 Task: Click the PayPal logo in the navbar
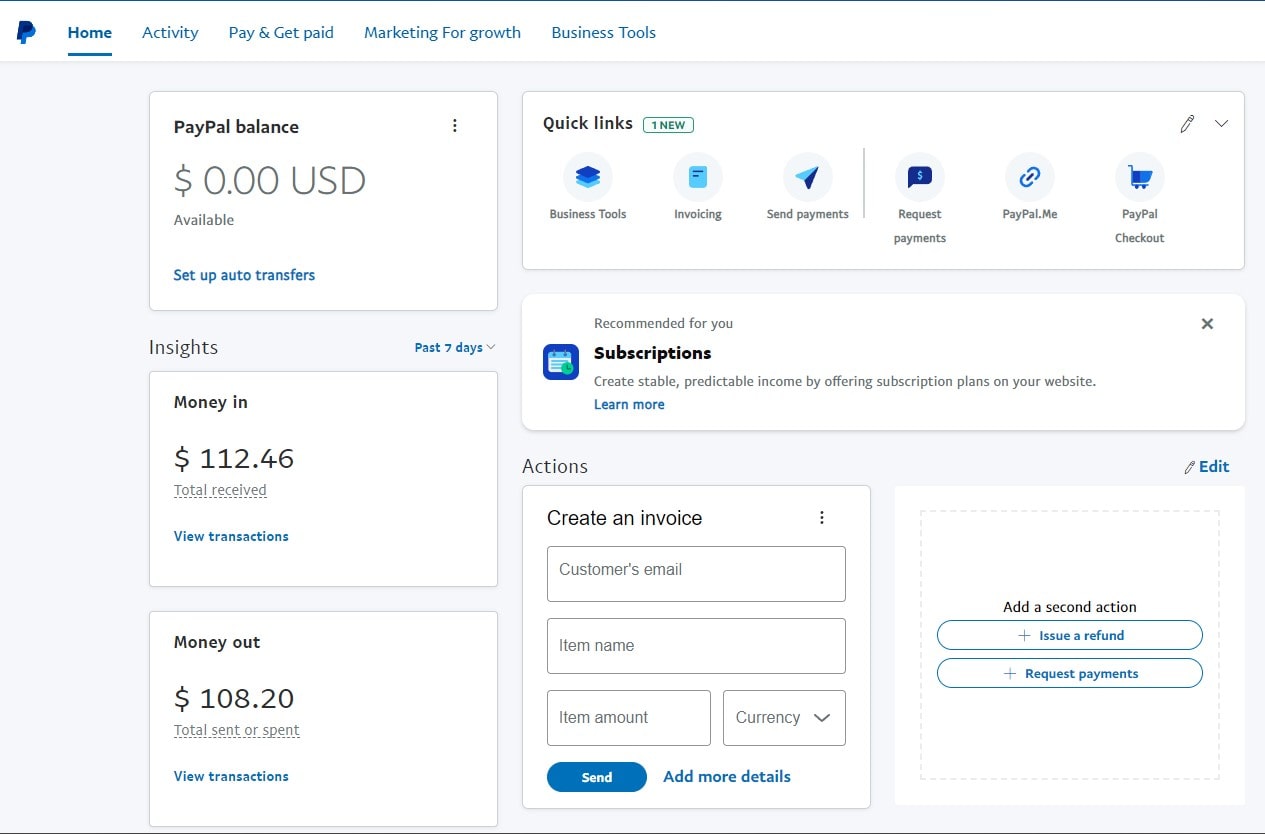point(24,31)
